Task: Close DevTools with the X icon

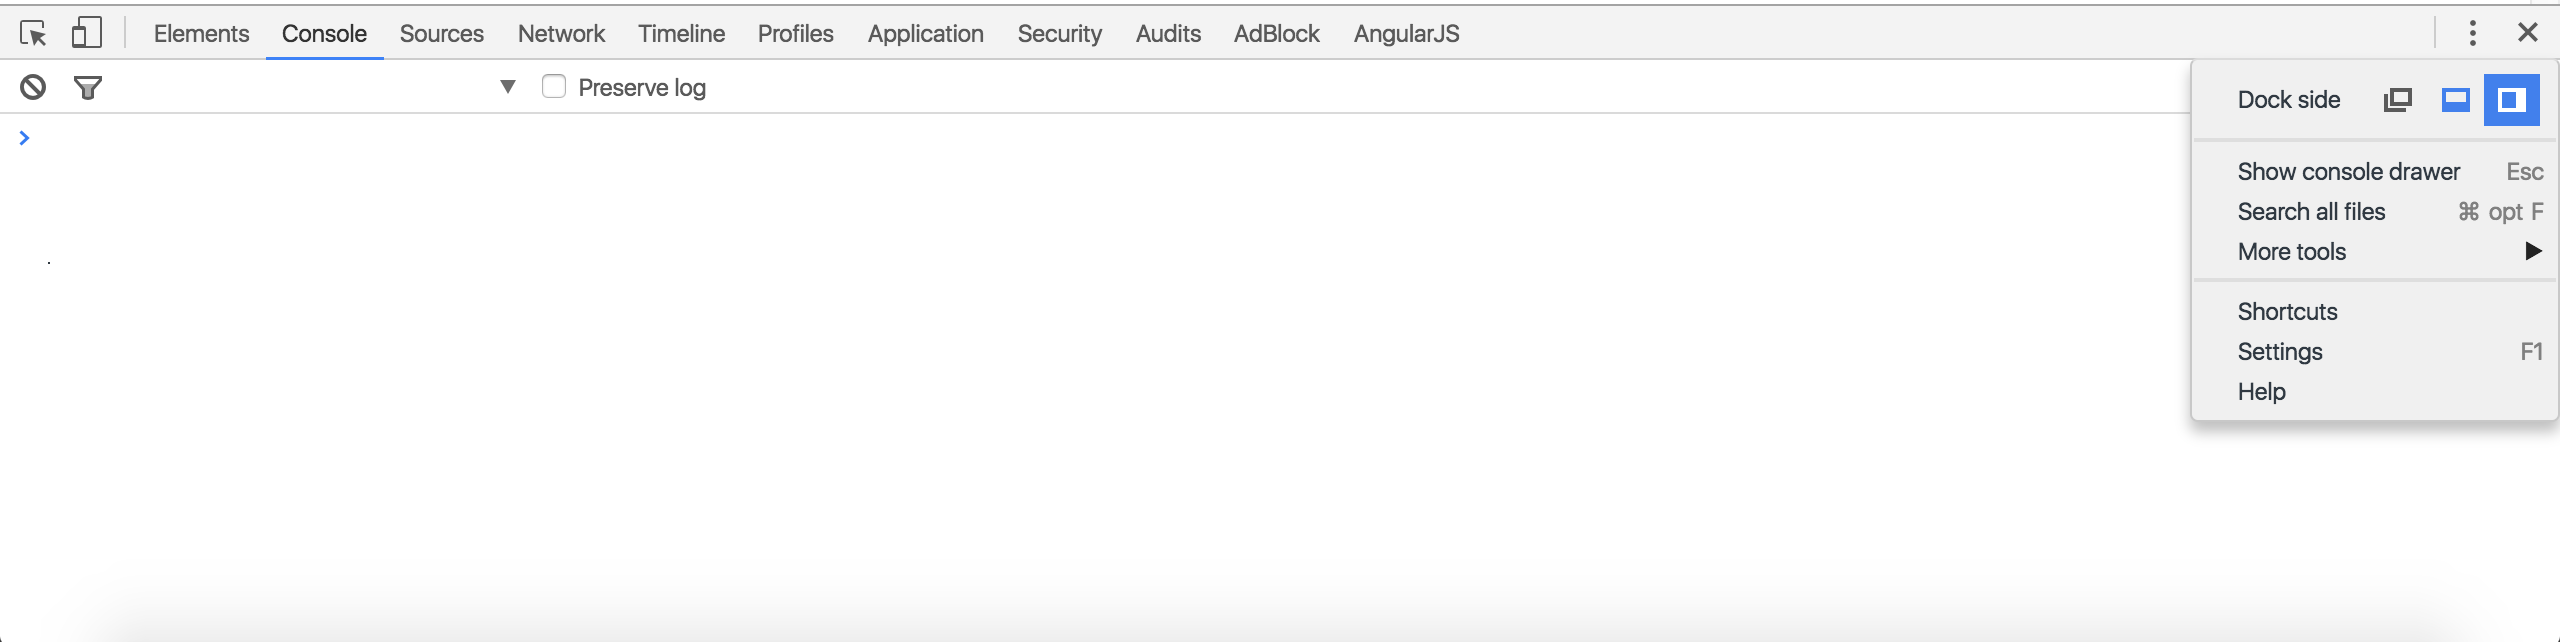Action: [2528, 33]
